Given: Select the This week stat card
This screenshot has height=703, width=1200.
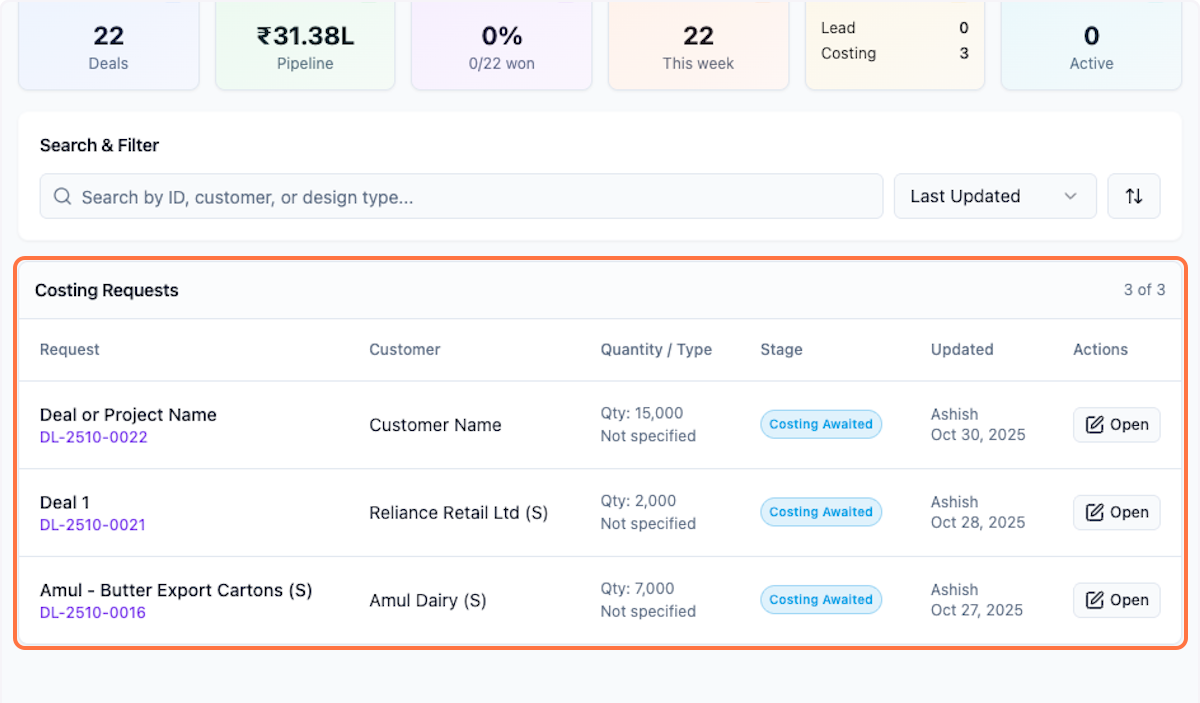Looking at the screenshot, I should coord(698,46).
